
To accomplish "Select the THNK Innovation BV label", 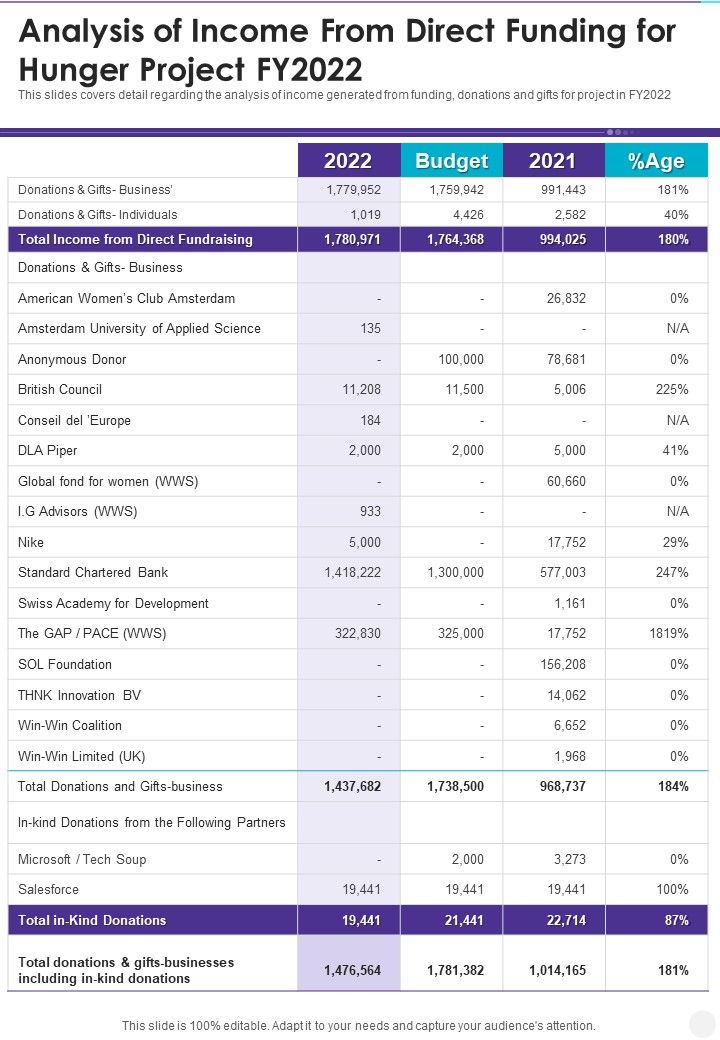I will (80, 696).
